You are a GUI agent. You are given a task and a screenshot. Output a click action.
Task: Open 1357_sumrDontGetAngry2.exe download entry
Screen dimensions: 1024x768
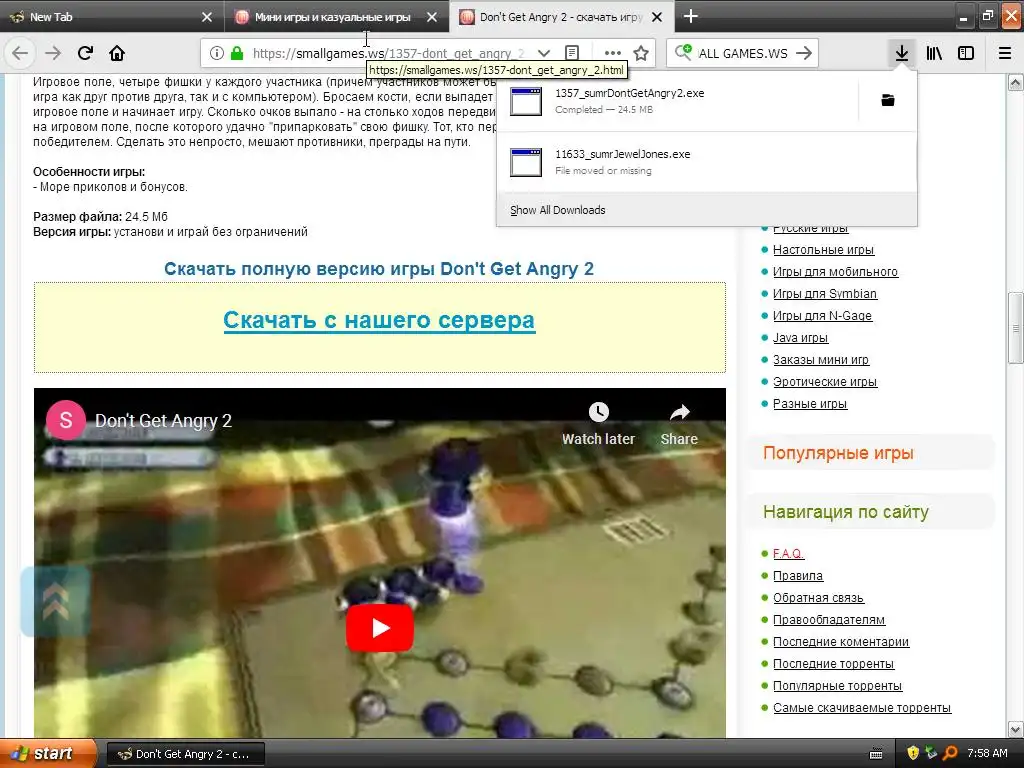677,101
